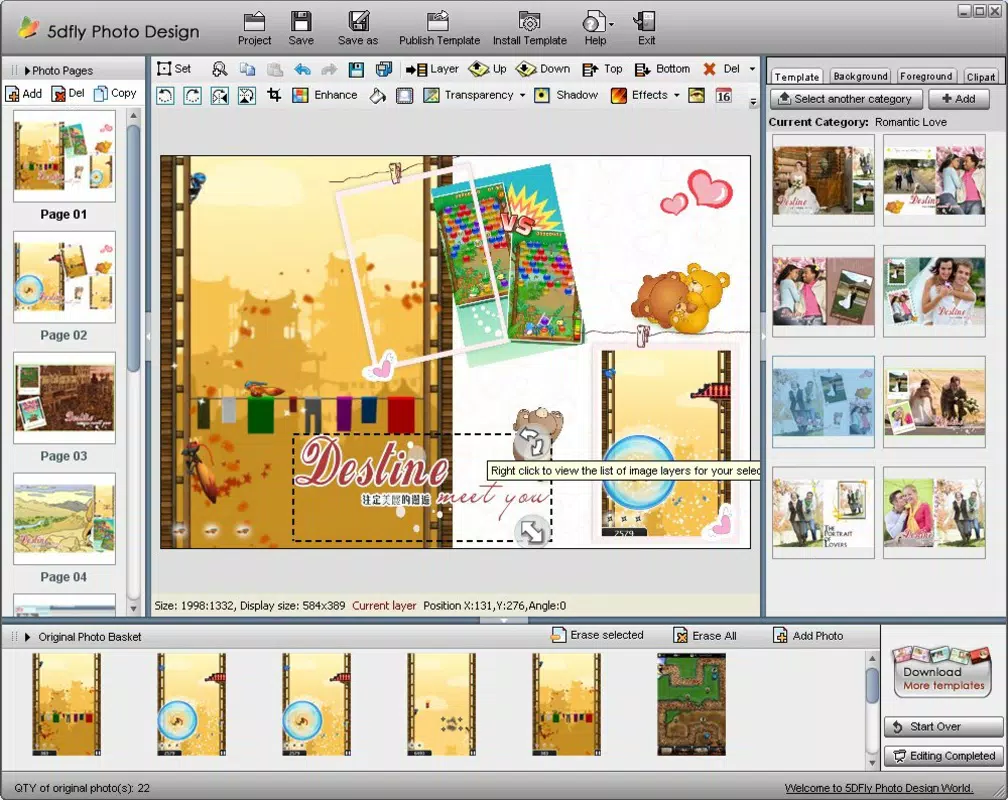
Task: Click the paint bucket fill icon
Action: (377, 96)
